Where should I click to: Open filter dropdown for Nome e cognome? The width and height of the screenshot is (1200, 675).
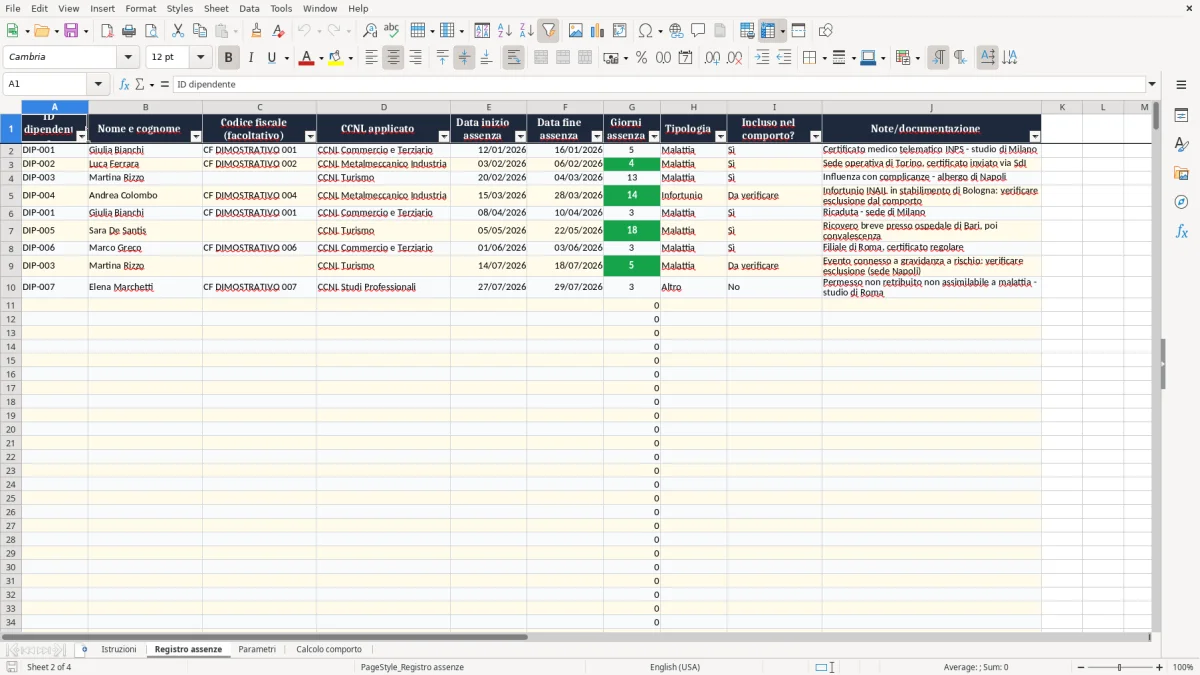pos(196,136)
